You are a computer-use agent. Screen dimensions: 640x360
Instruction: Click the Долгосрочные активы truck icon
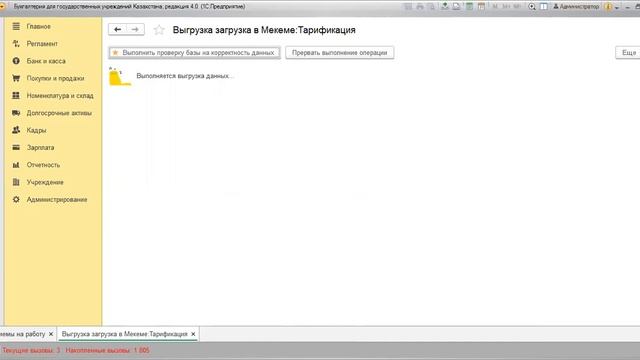pos(16,113)
